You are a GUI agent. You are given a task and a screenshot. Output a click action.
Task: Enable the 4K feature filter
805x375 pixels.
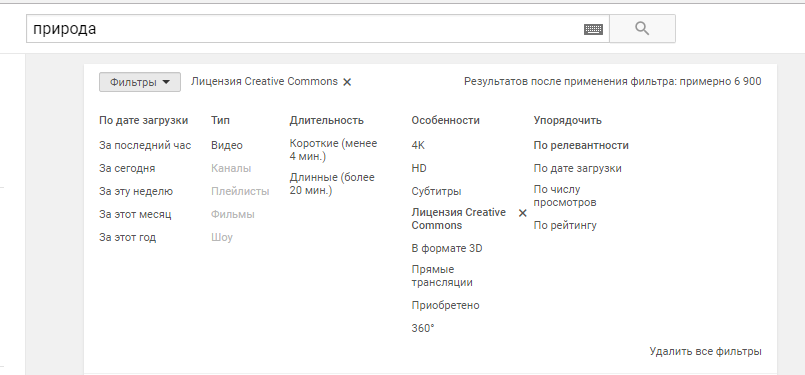(x=418, y=145)
